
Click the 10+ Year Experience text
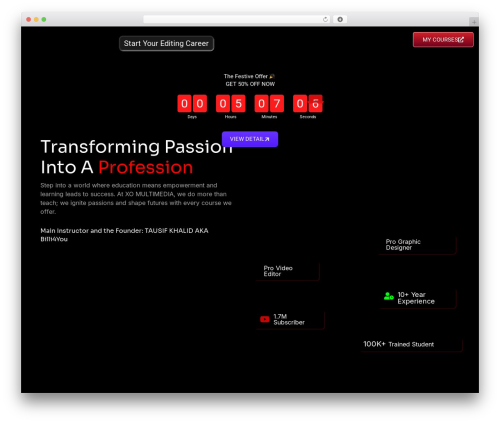tap(416, 298)
